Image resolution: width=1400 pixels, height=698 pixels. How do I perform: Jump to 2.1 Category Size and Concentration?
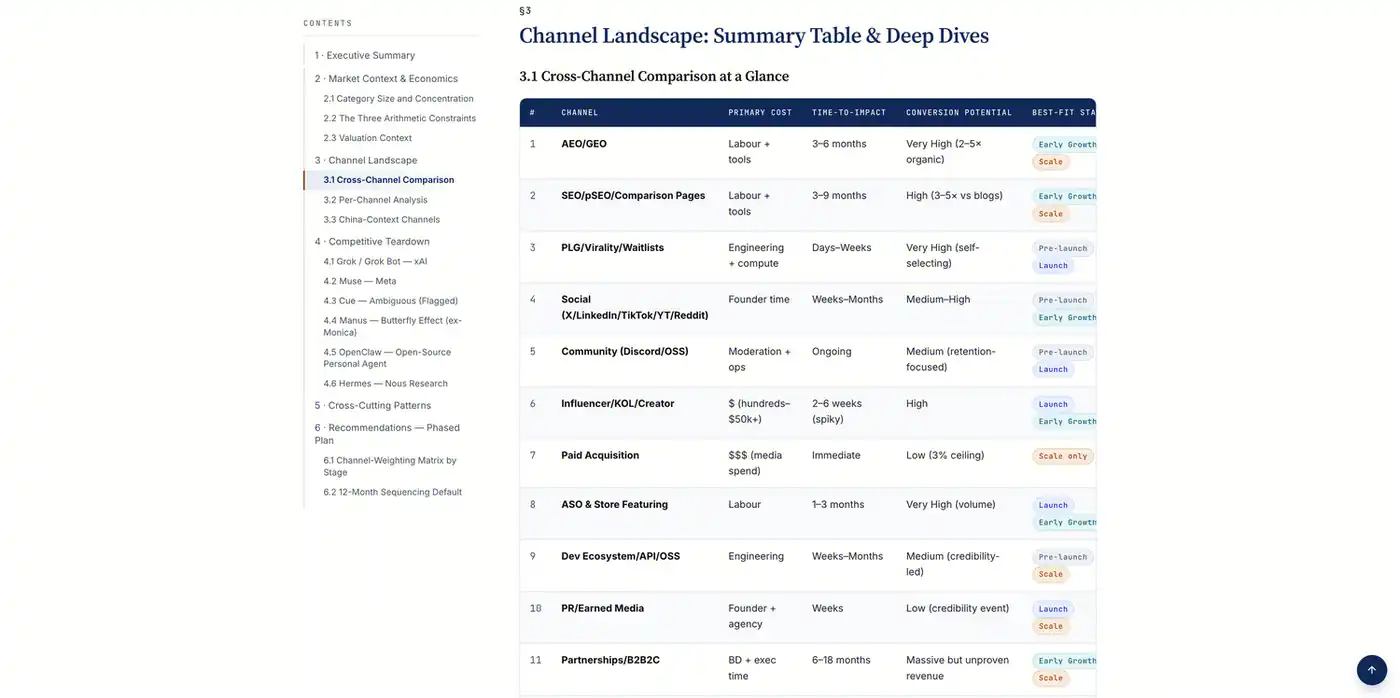click(398, 98)
